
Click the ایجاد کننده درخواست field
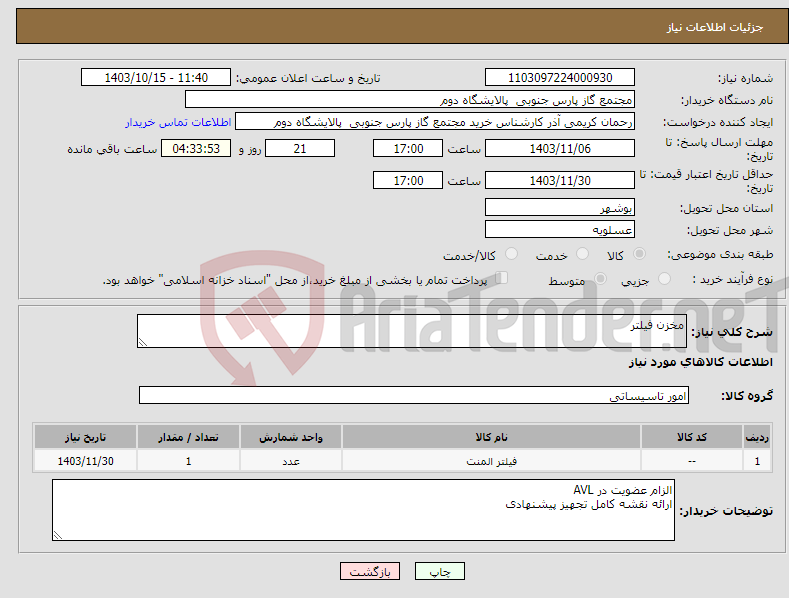(x=435, y=122)
